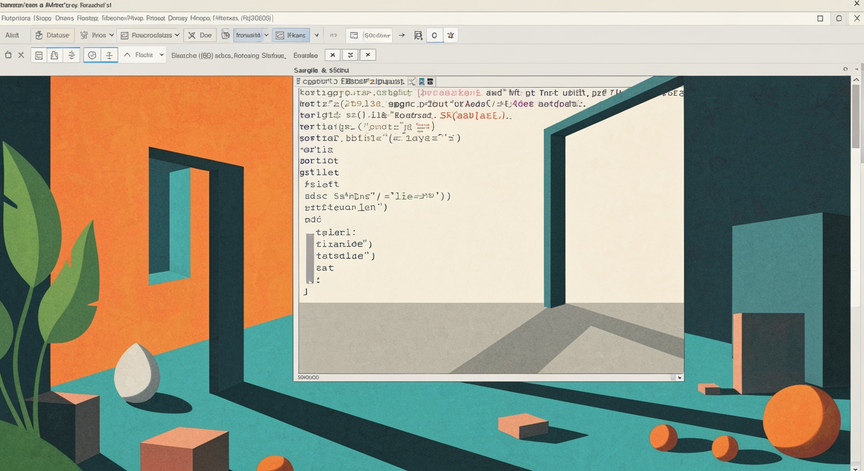Click the S0l0000 status text below the code panel

[308, 377]
